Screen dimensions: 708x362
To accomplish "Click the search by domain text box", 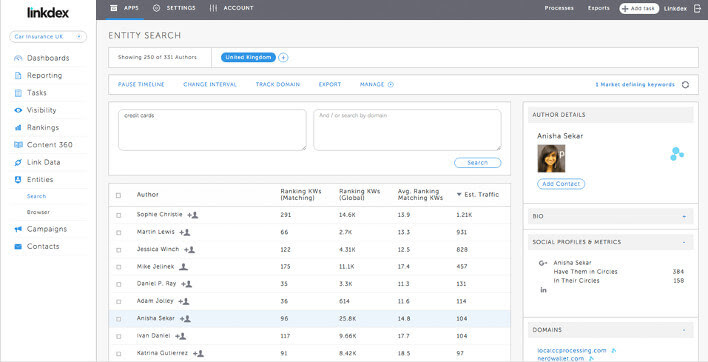I will click(407, 130).
